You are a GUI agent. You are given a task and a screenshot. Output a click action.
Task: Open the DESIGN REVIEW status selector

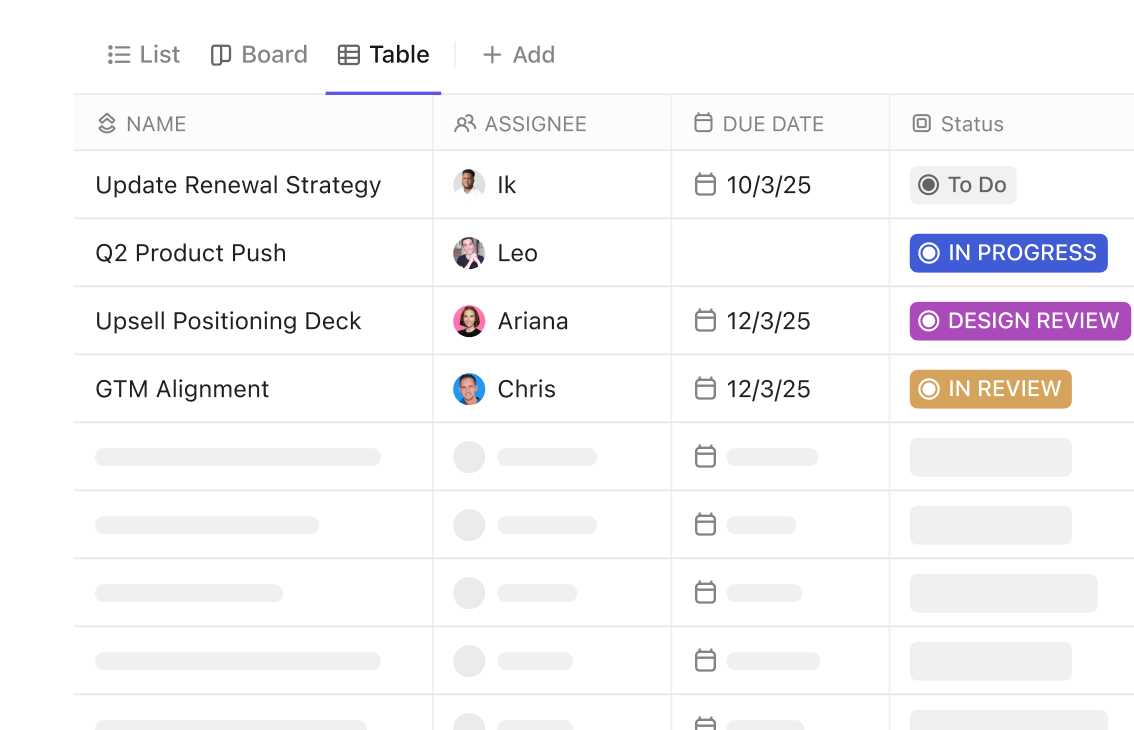point(1019,321)
